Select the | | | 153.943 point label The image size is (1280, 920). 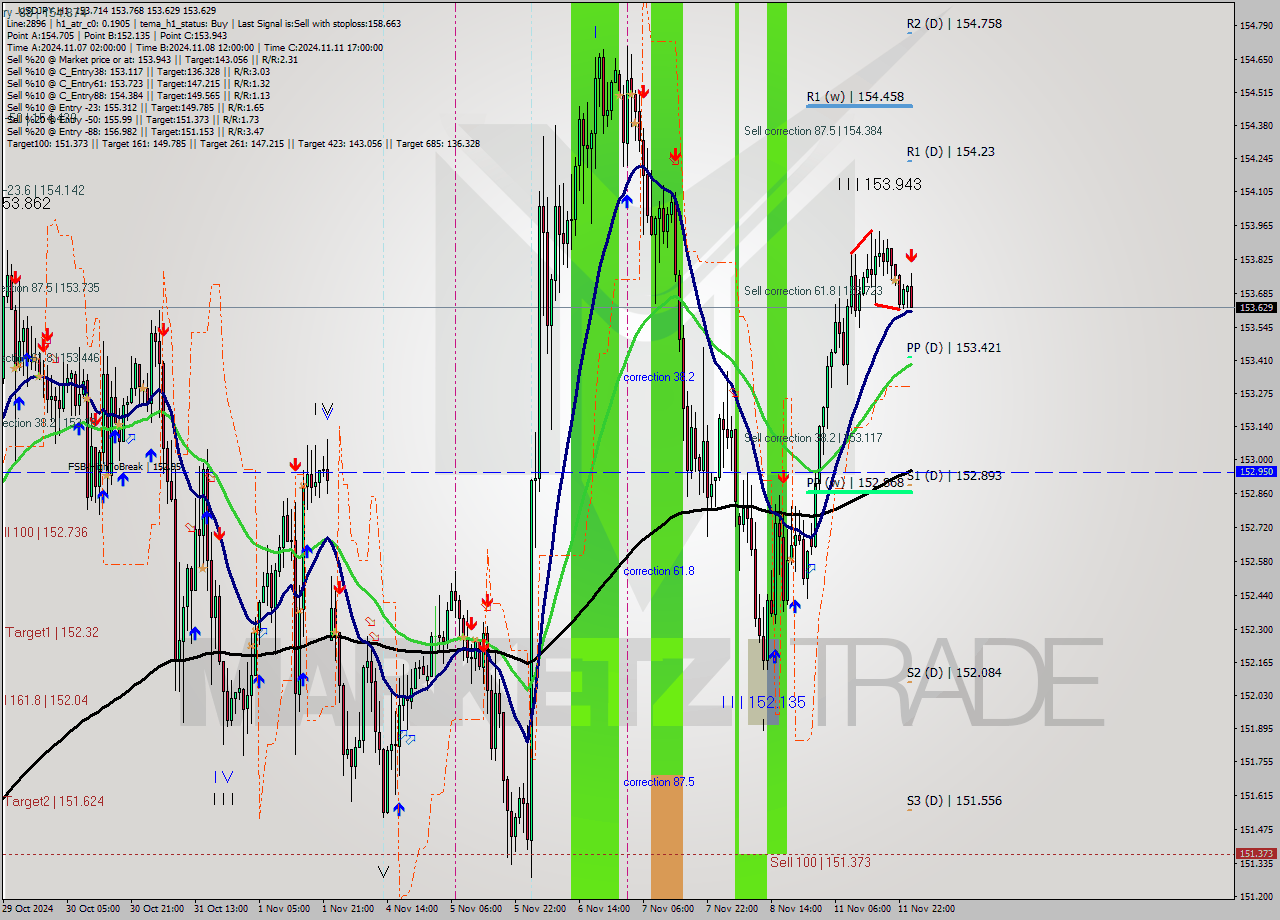(880, 184)
